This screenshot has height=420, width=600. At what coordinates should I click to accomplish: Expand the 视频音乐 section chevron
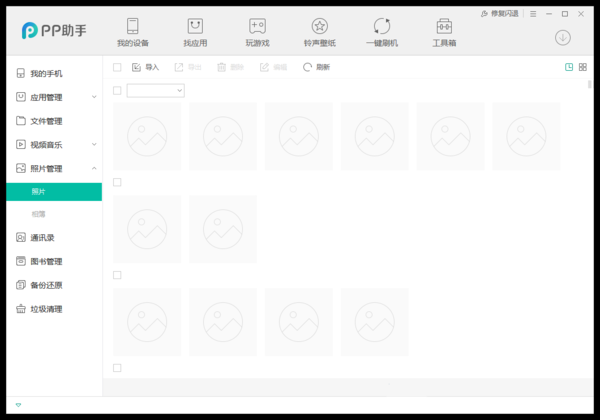pos(94,144)
